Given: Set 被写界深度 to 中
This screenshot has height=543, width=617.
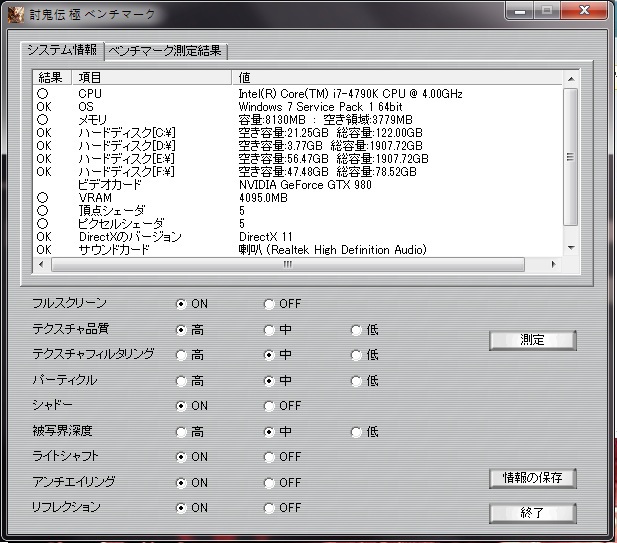Looking at the screenshot, I should tap(269, 432).
